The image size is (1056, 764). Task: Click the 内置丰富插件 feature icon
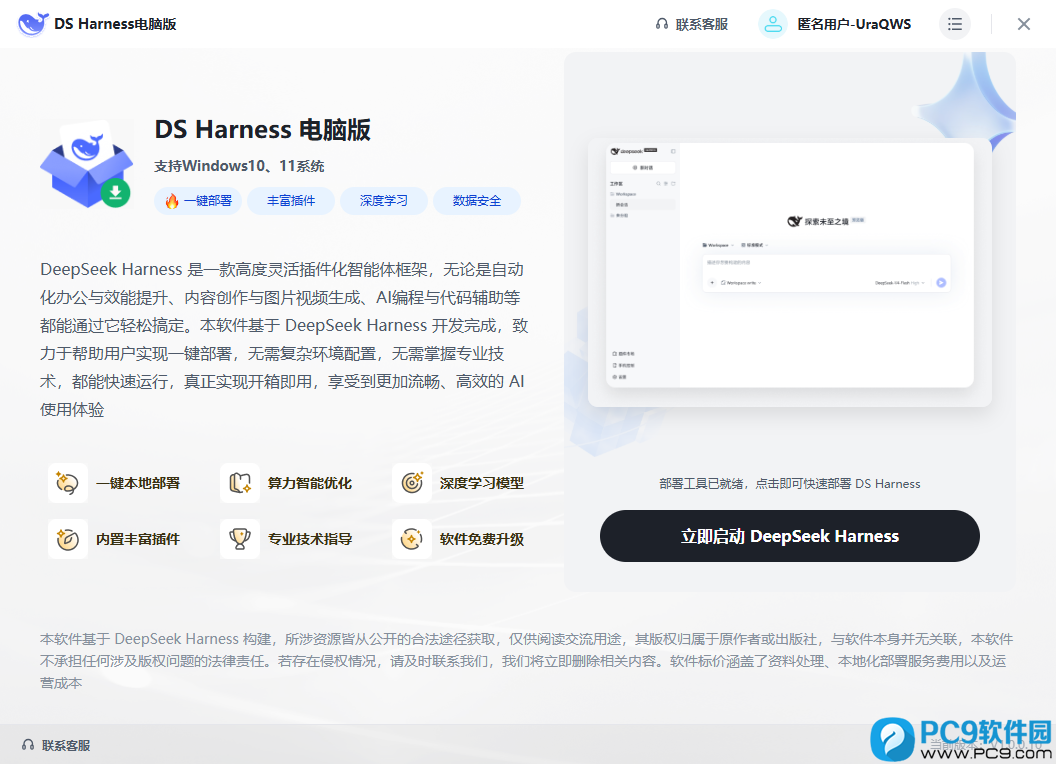coord(67,539)
